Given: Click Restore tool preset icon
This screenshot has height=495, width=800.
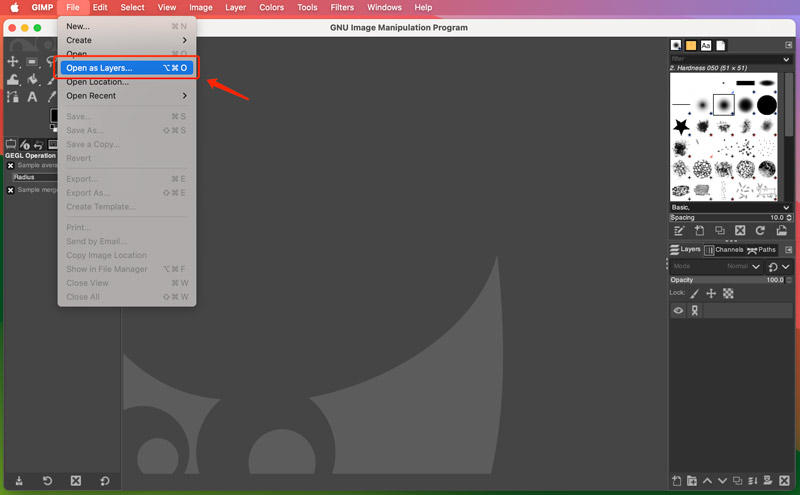Looking at the screenshot, I should click(47, 481).
